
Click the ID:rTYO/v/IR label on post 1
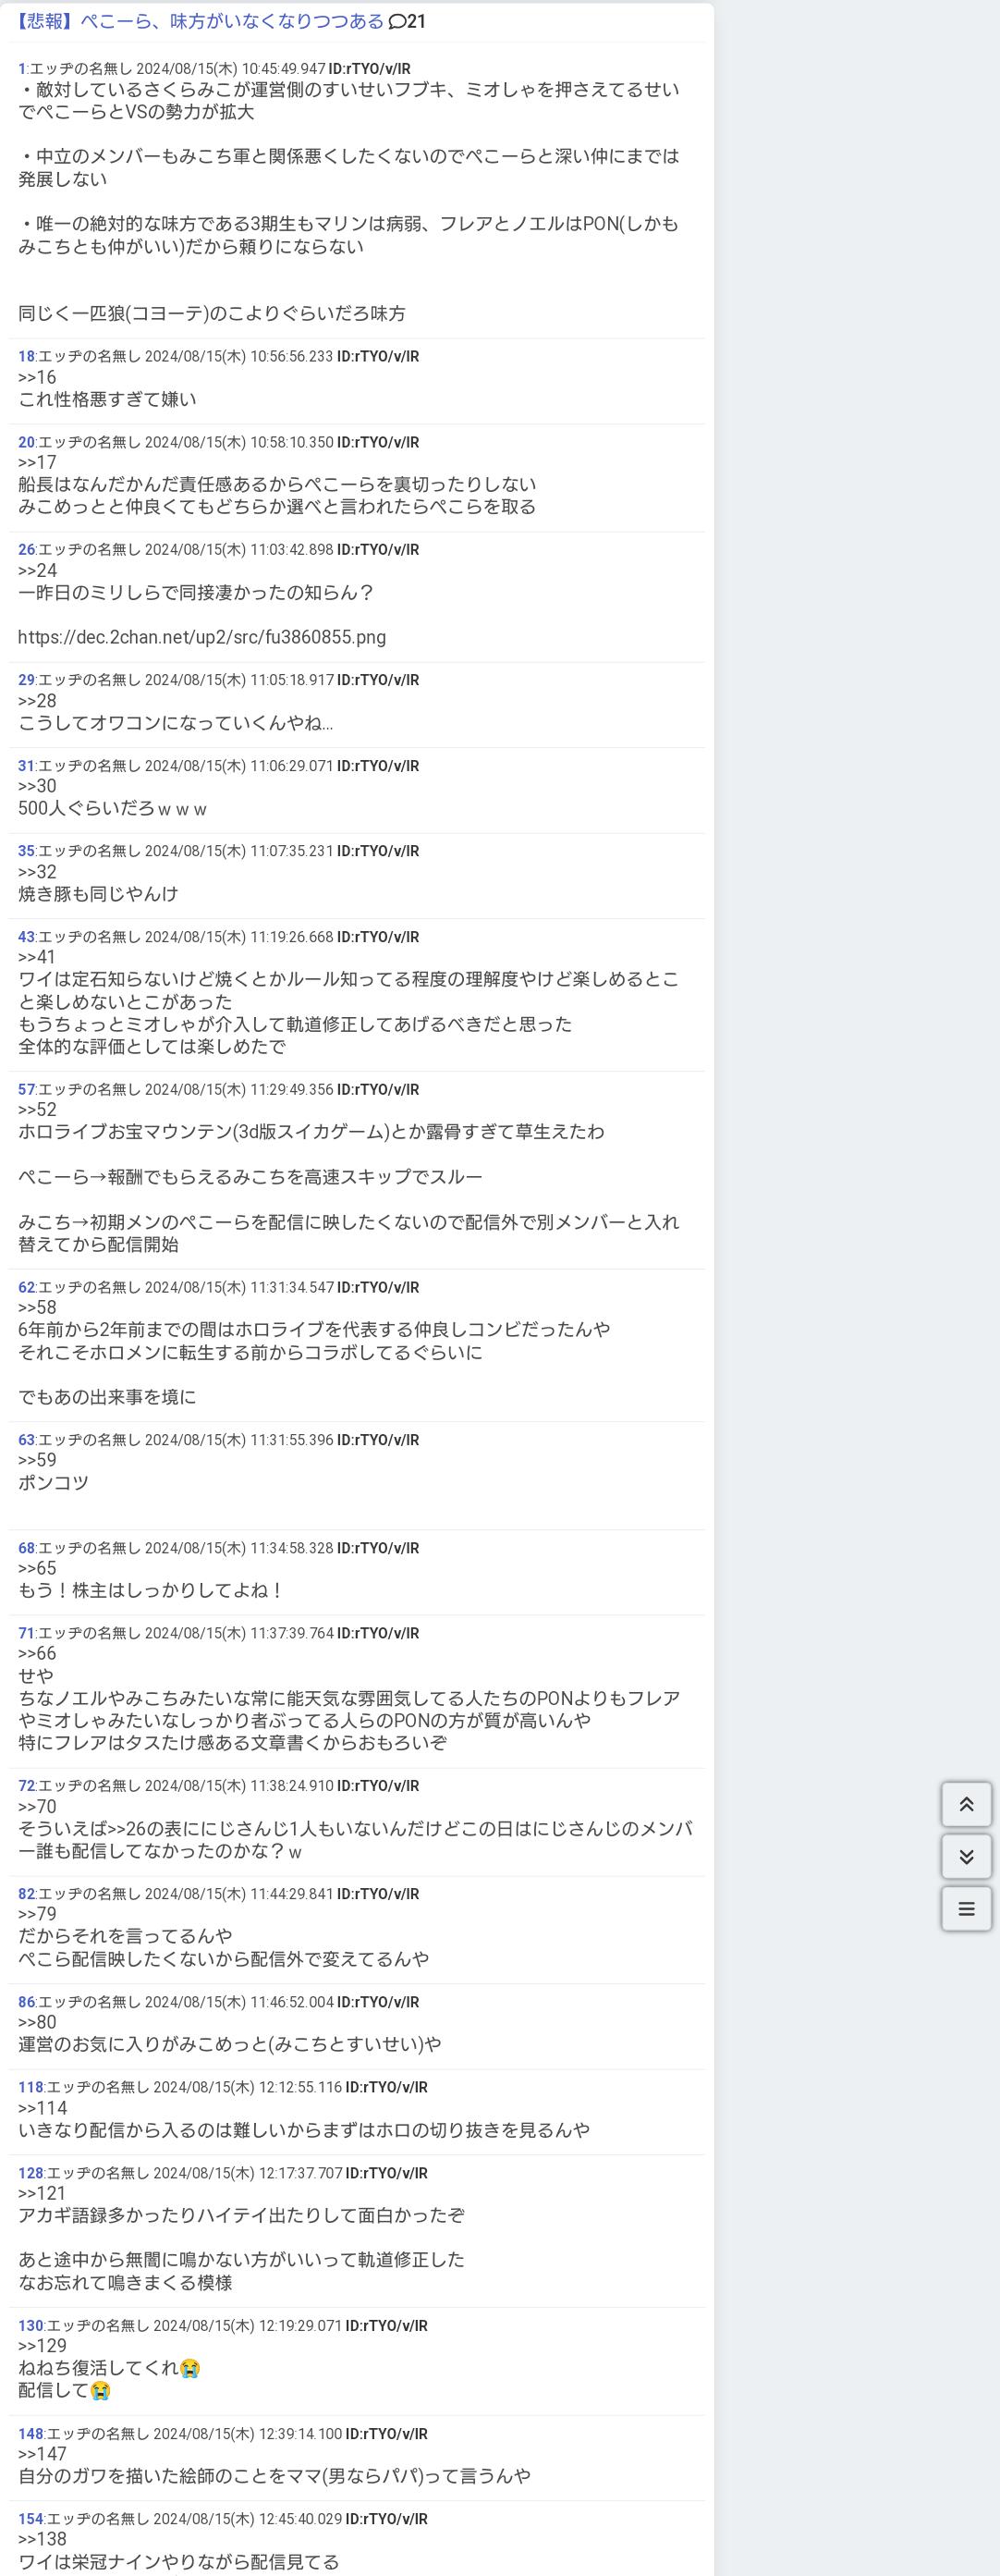click(x=369, y=69)
